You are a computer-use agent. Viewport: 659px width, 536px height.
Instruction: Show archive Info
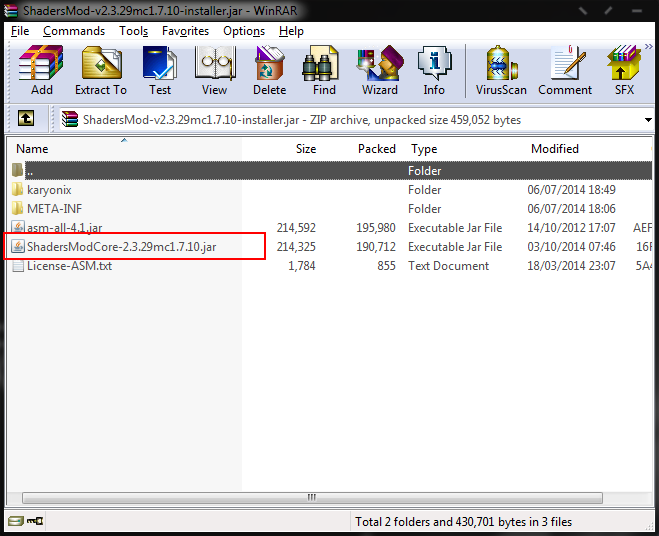[x=434, y=70]
